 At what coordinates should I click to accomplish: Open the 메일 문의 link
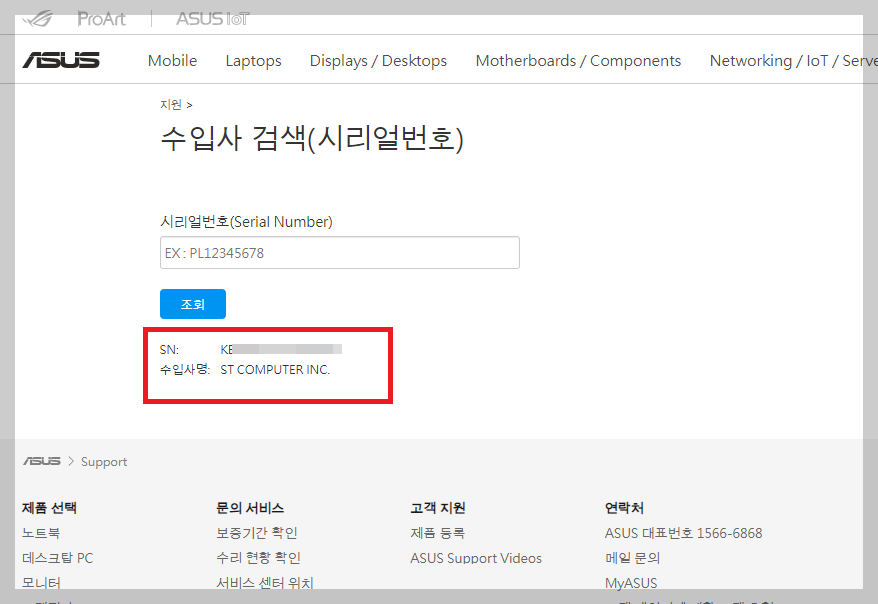tap(633, 558)
